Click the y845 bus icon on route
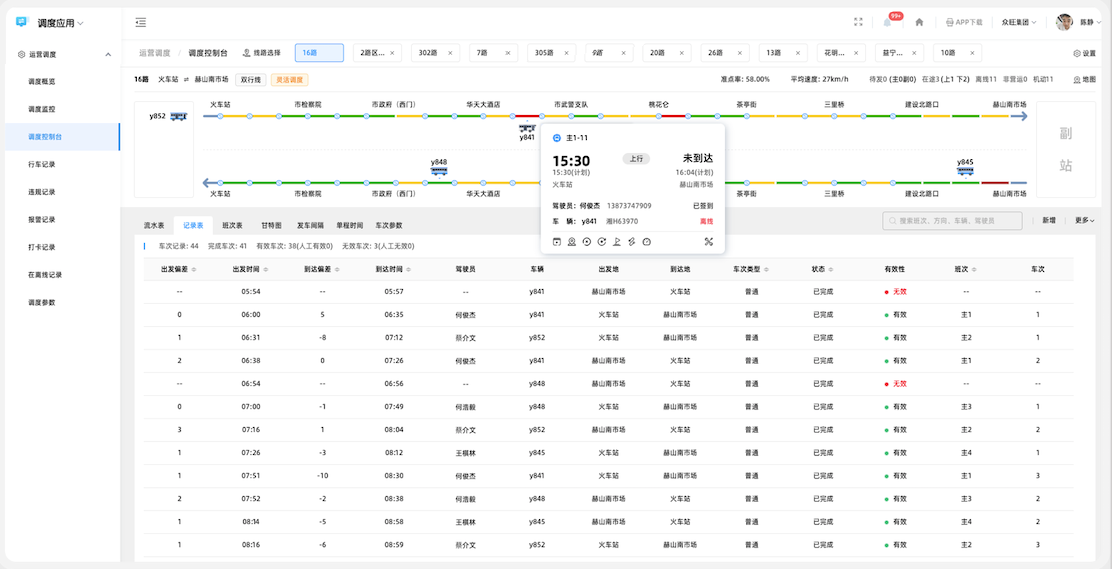 click(x=964, y=171)
